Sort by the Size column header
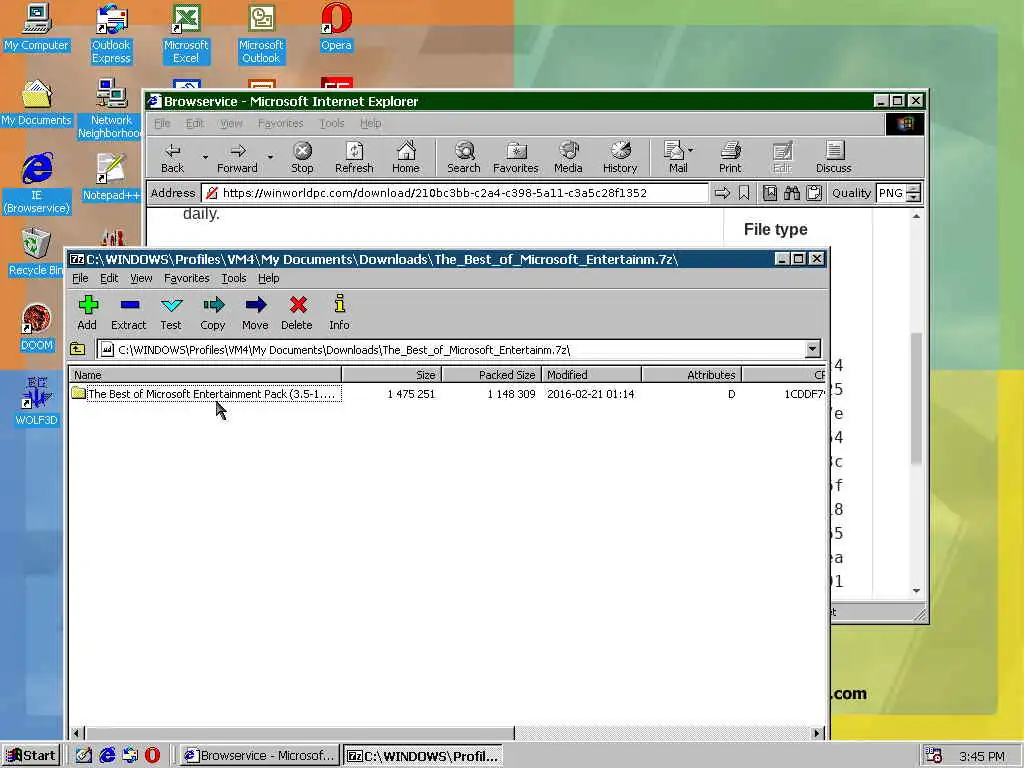The height and width of the screenshot is (768, 1024). 392,375
